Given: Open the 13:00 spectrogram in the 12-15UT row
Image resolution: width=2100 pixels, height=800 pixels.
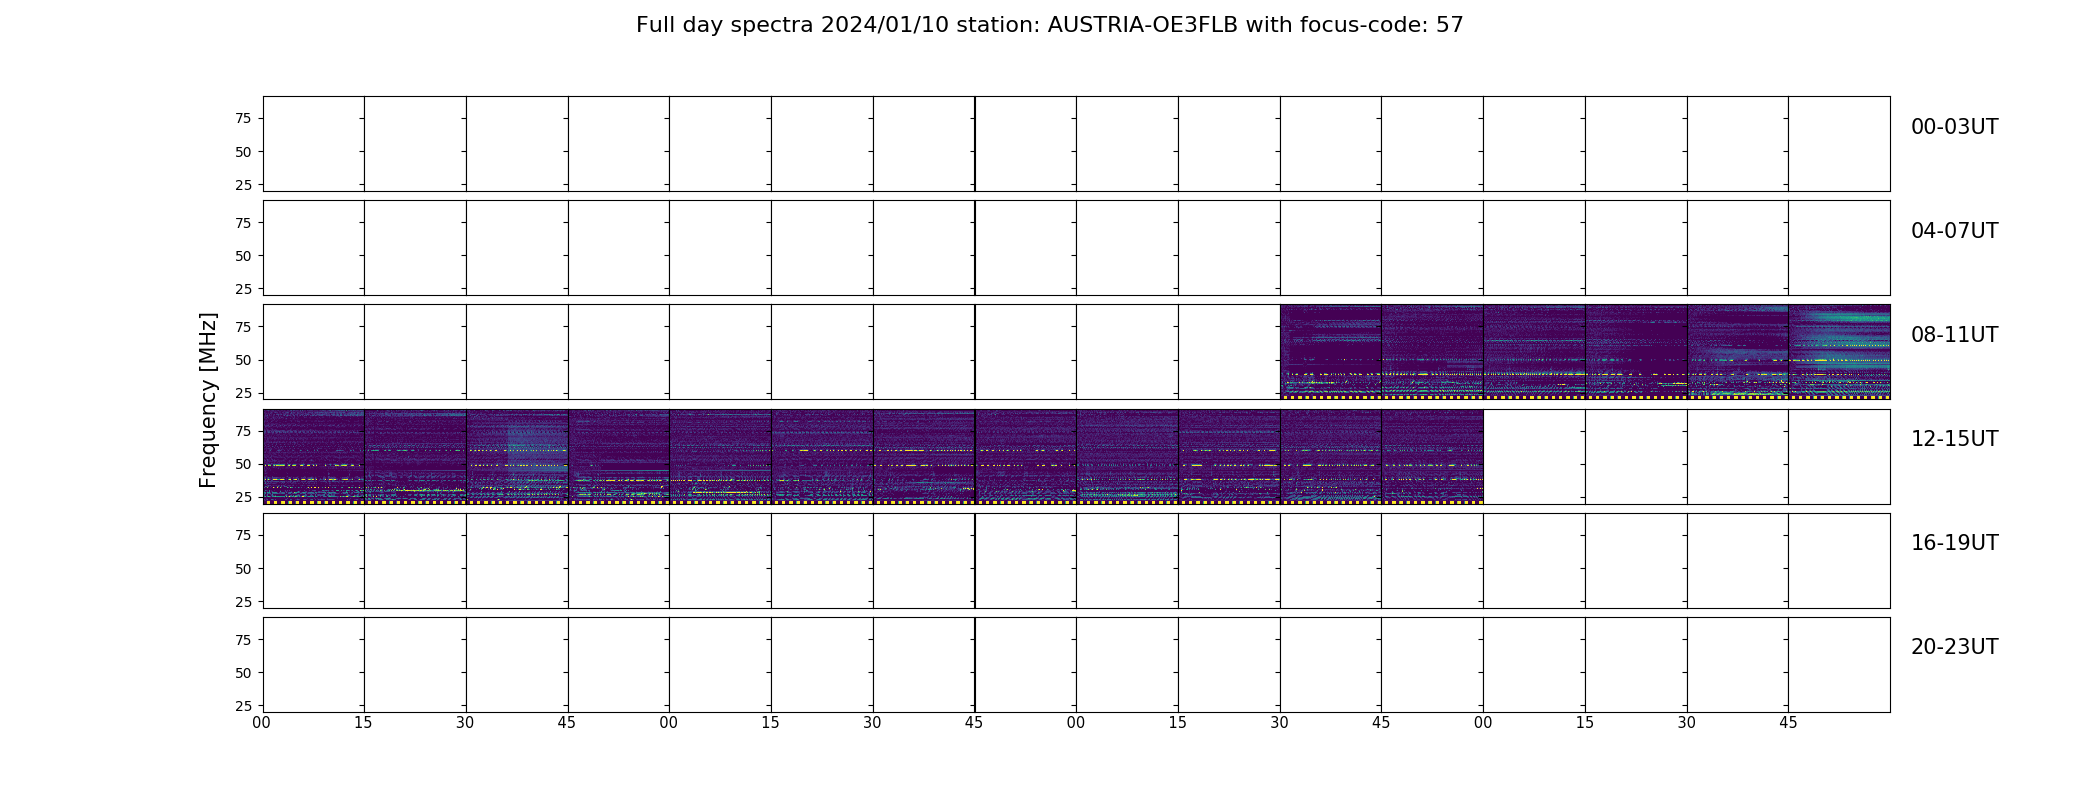Looking at the screenshot, I should (x=721, y=456).
